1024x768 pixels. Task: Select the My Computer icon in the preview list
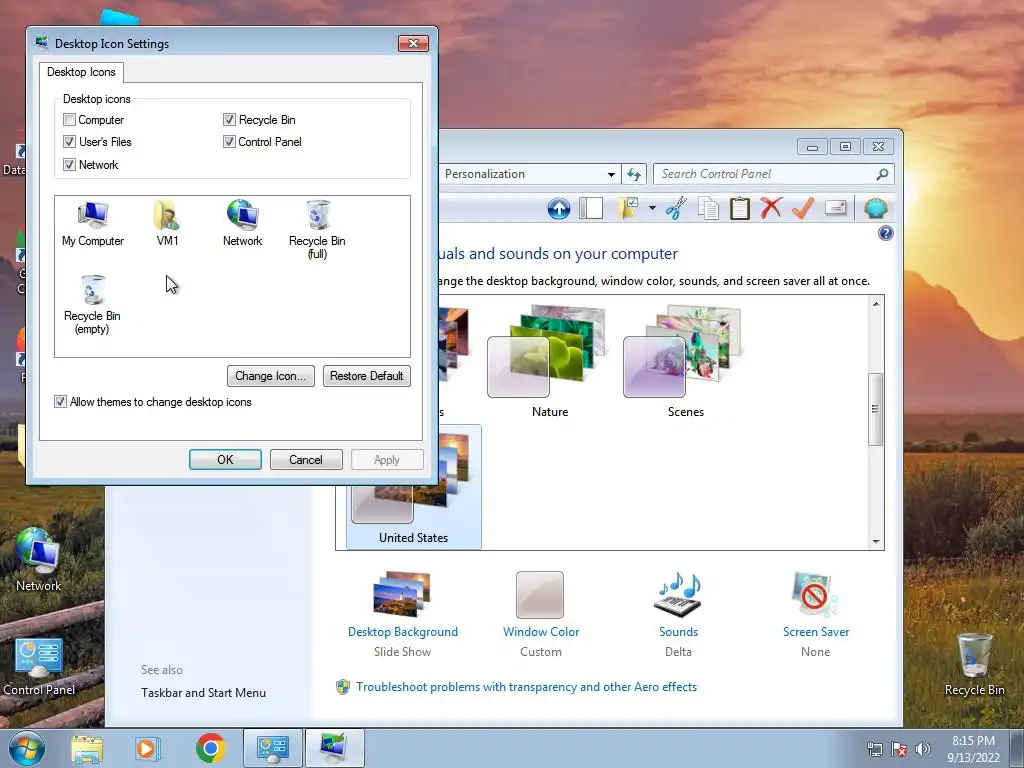[x=93, y=223]
